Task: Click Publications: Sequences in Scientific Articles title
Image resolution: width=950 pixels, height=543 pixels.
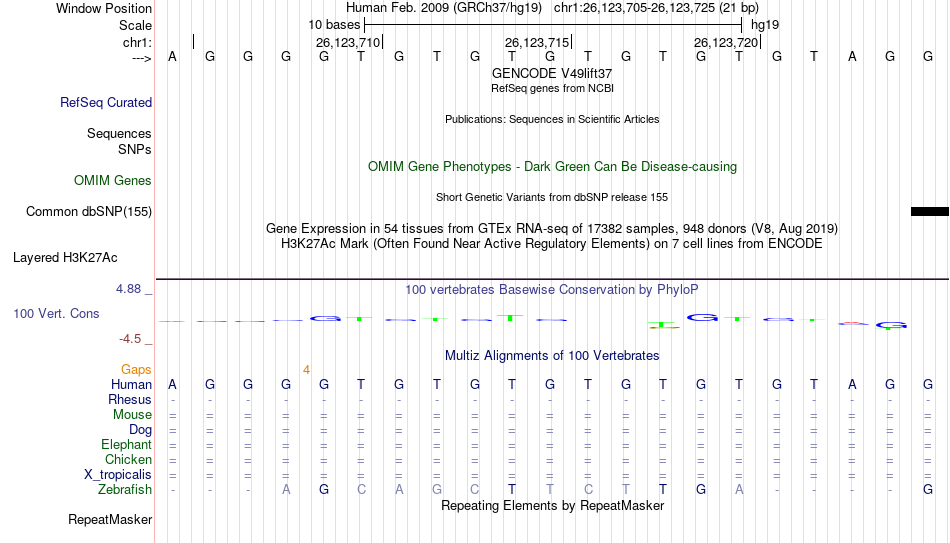Action: pos(552,119)
